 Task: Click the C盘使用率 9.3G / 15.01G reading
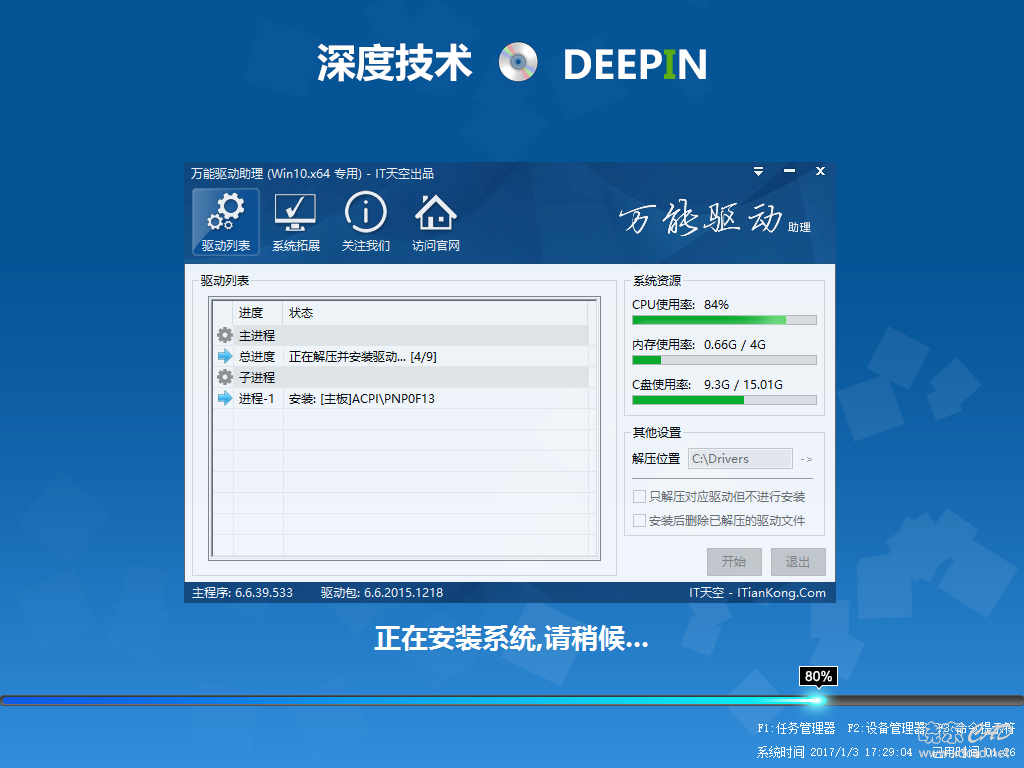(x=707, y=384)
